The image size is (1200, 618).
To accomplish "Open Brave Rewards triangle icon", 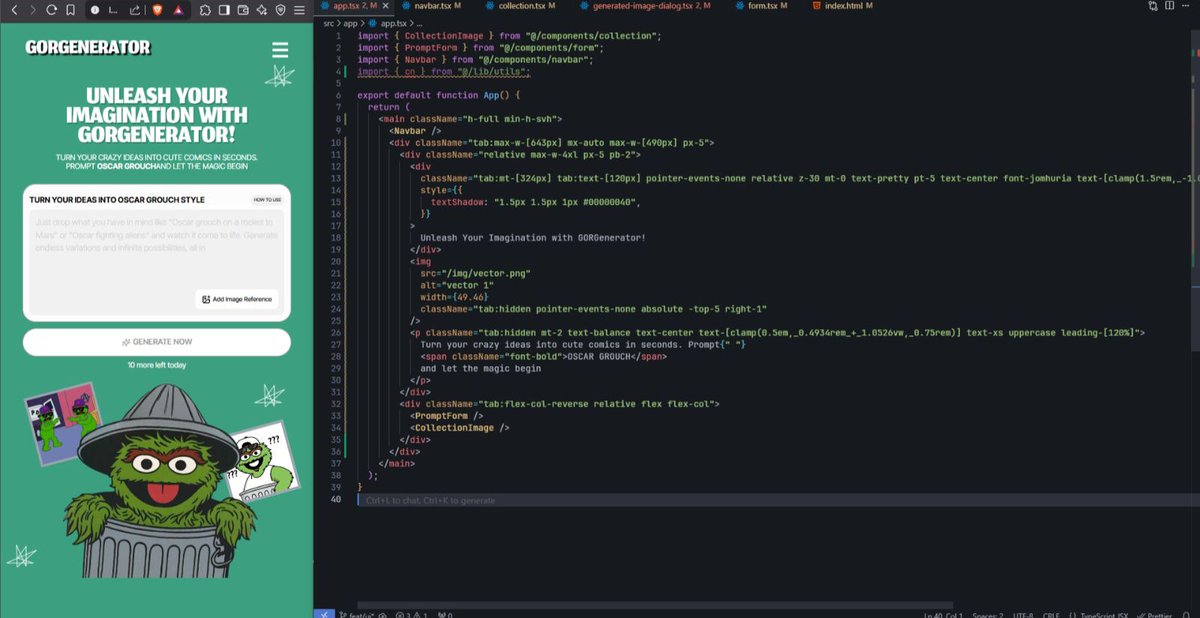I will [177, 10].
